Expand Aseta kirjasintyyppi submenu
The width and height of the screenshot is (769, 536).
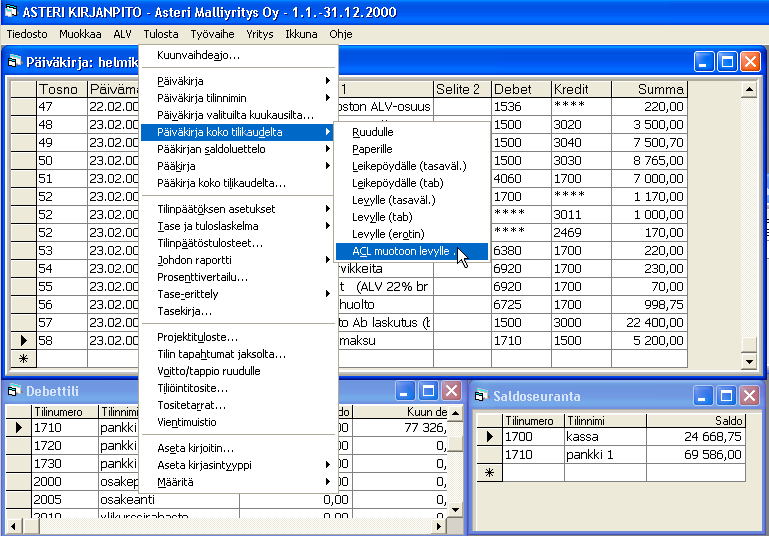239,465
